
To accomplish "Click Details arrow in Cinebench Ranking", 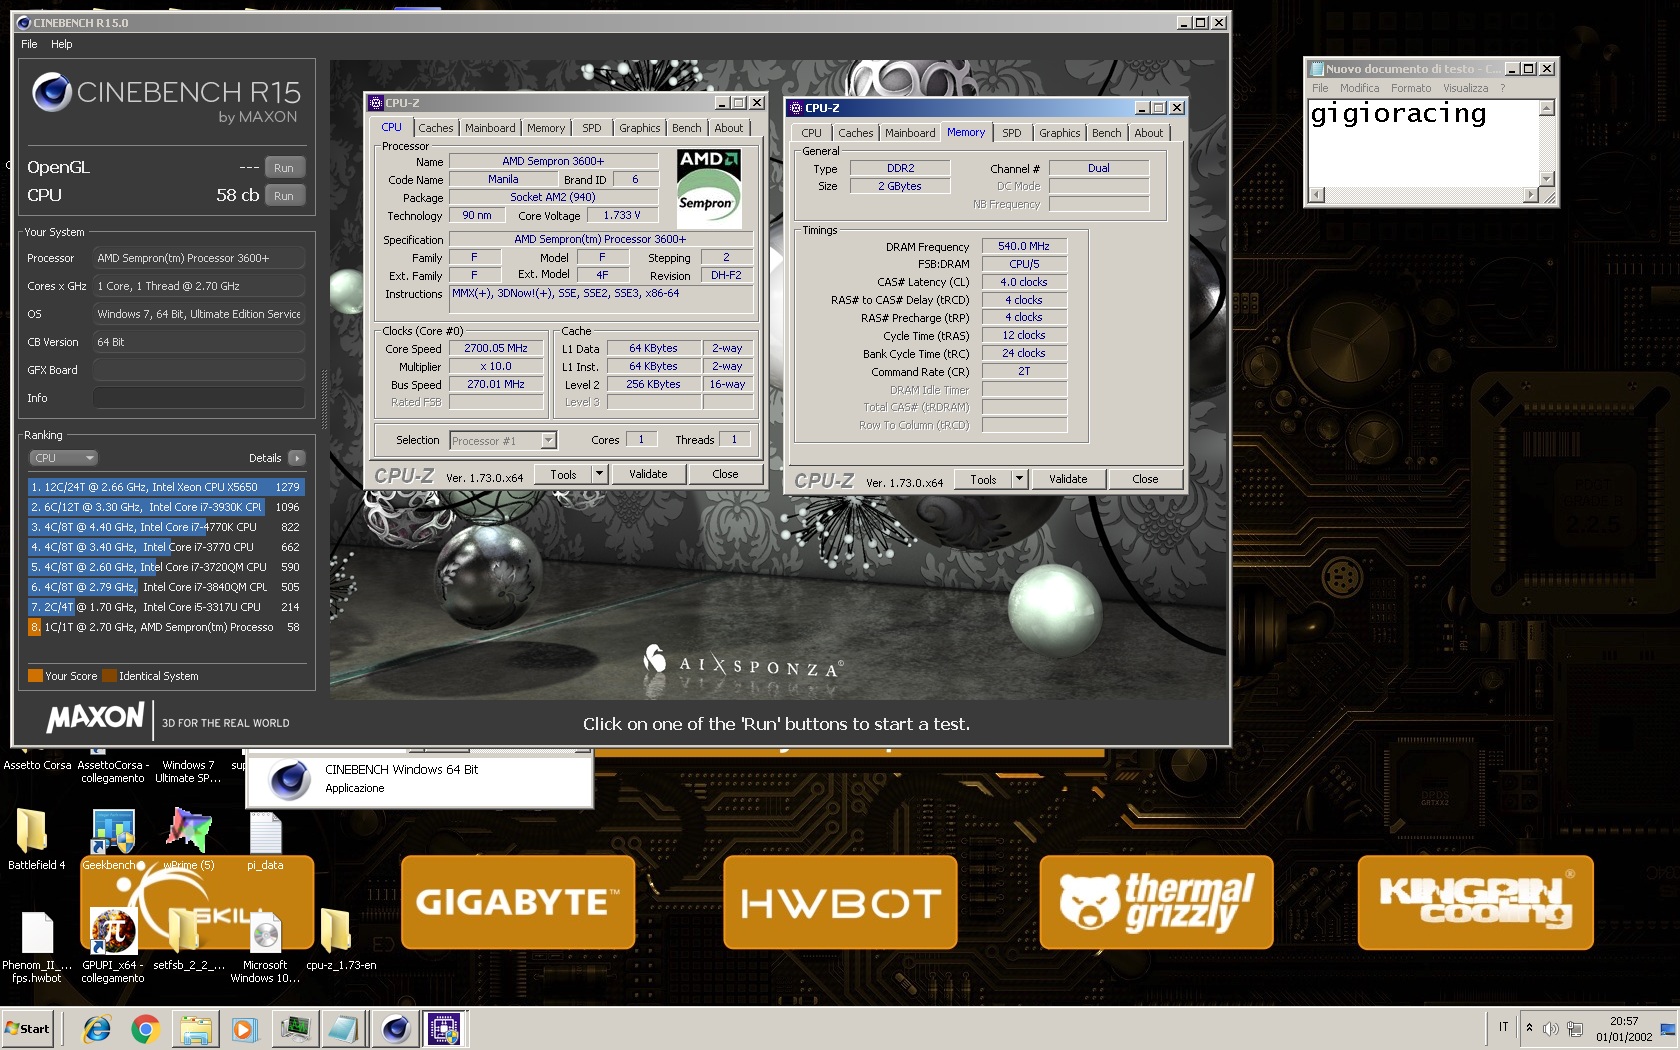I will click(296, 458).
